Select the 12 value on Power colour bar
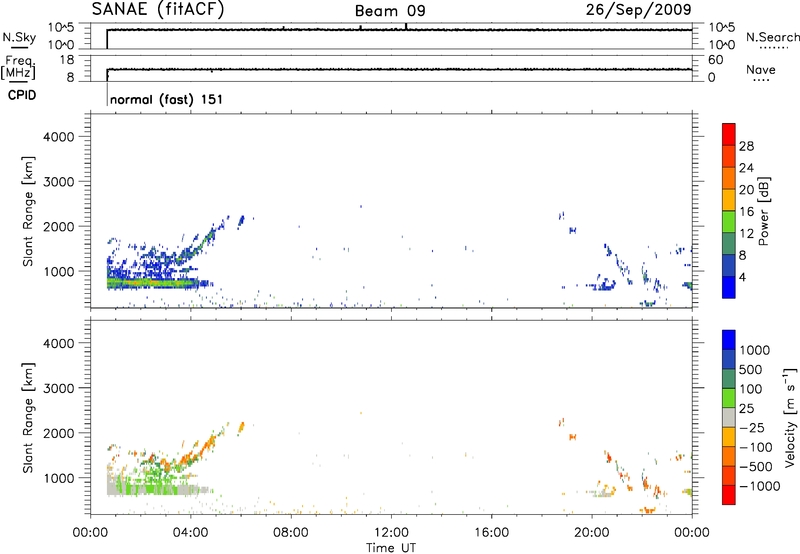The width and height of the screenshot is (800, 554). pyautogui.click(x=746, y=234)
